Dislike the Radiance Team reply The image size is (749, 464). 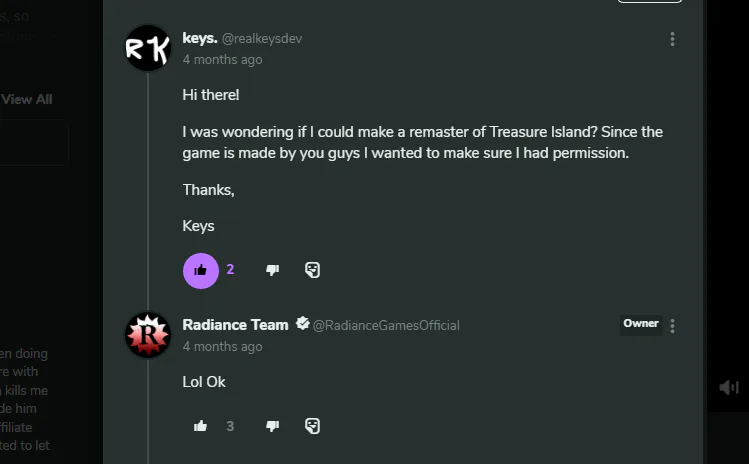[272, 426]
